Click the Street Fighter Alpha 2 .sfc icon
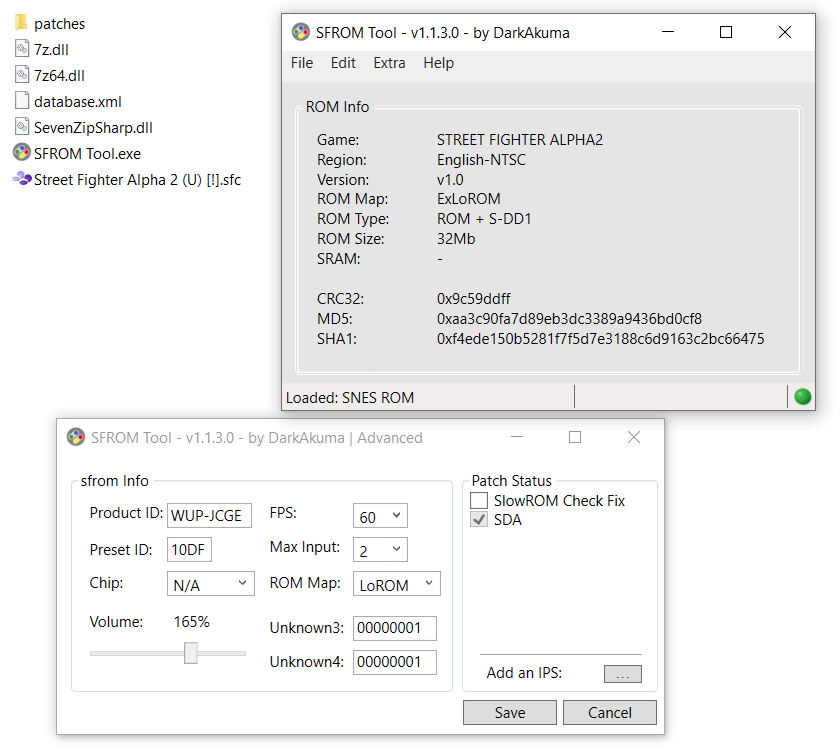The width and height of the screenshot is (840, 755). pos(21,178)
